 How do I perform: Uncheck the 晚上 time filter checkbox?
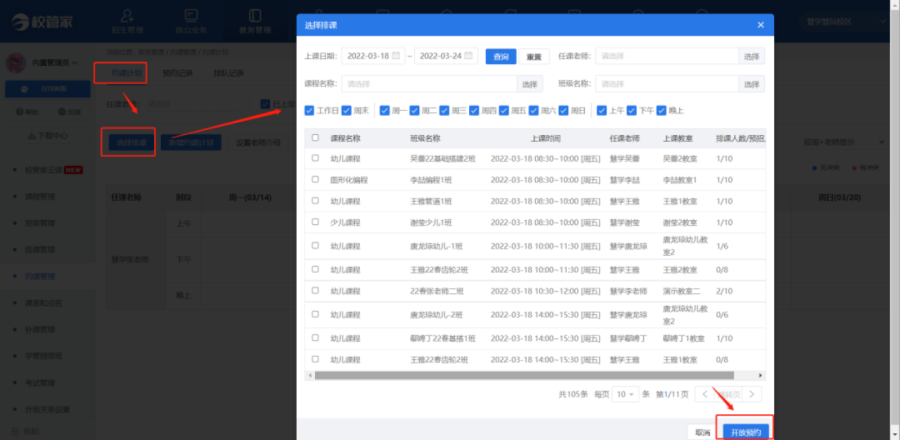pyautogui.click(x=661, y=110)
